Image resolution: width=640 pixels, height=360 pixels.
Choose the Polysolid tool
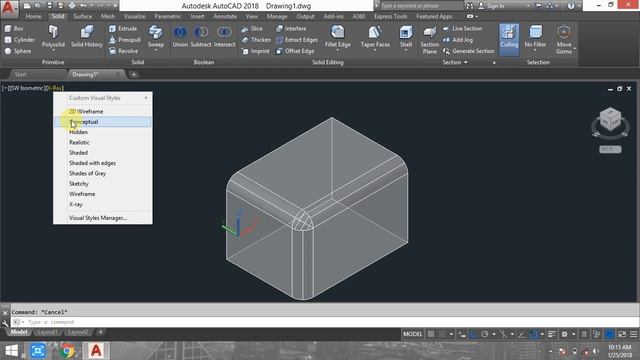click(53, 37)
